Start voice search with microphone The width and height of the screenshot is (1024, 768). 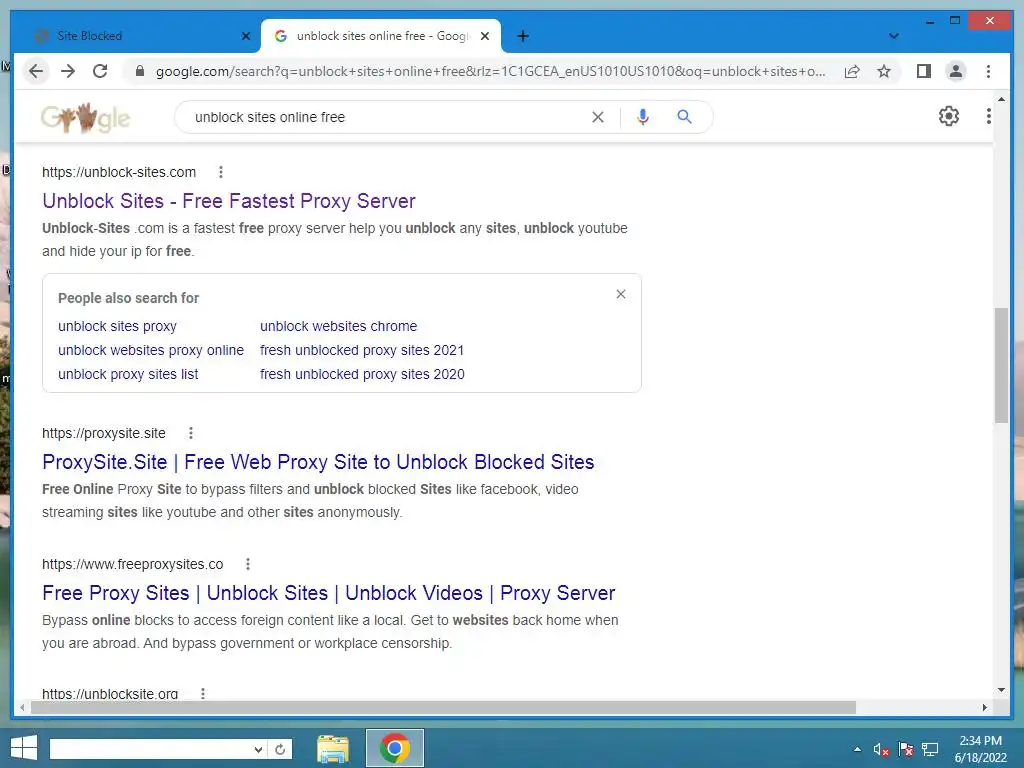coord(643,117)
